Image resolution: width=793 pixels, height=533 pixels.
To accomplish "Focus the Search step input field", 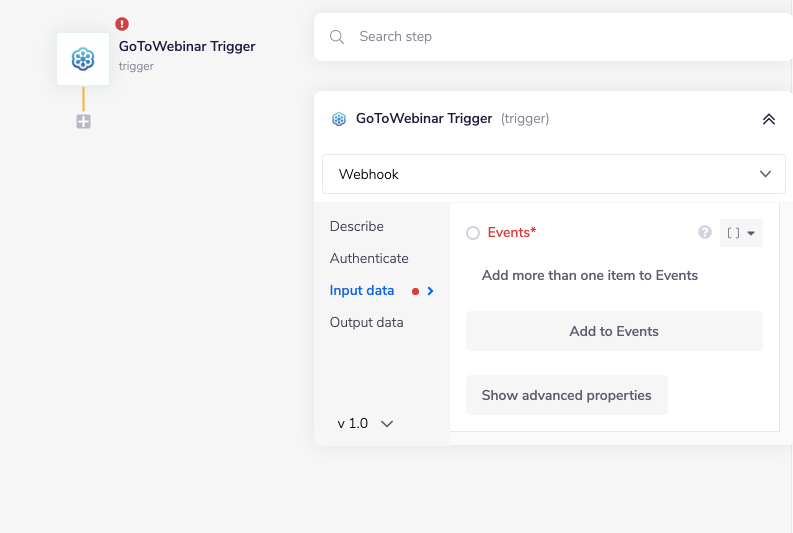I will [x=560, y=37].
